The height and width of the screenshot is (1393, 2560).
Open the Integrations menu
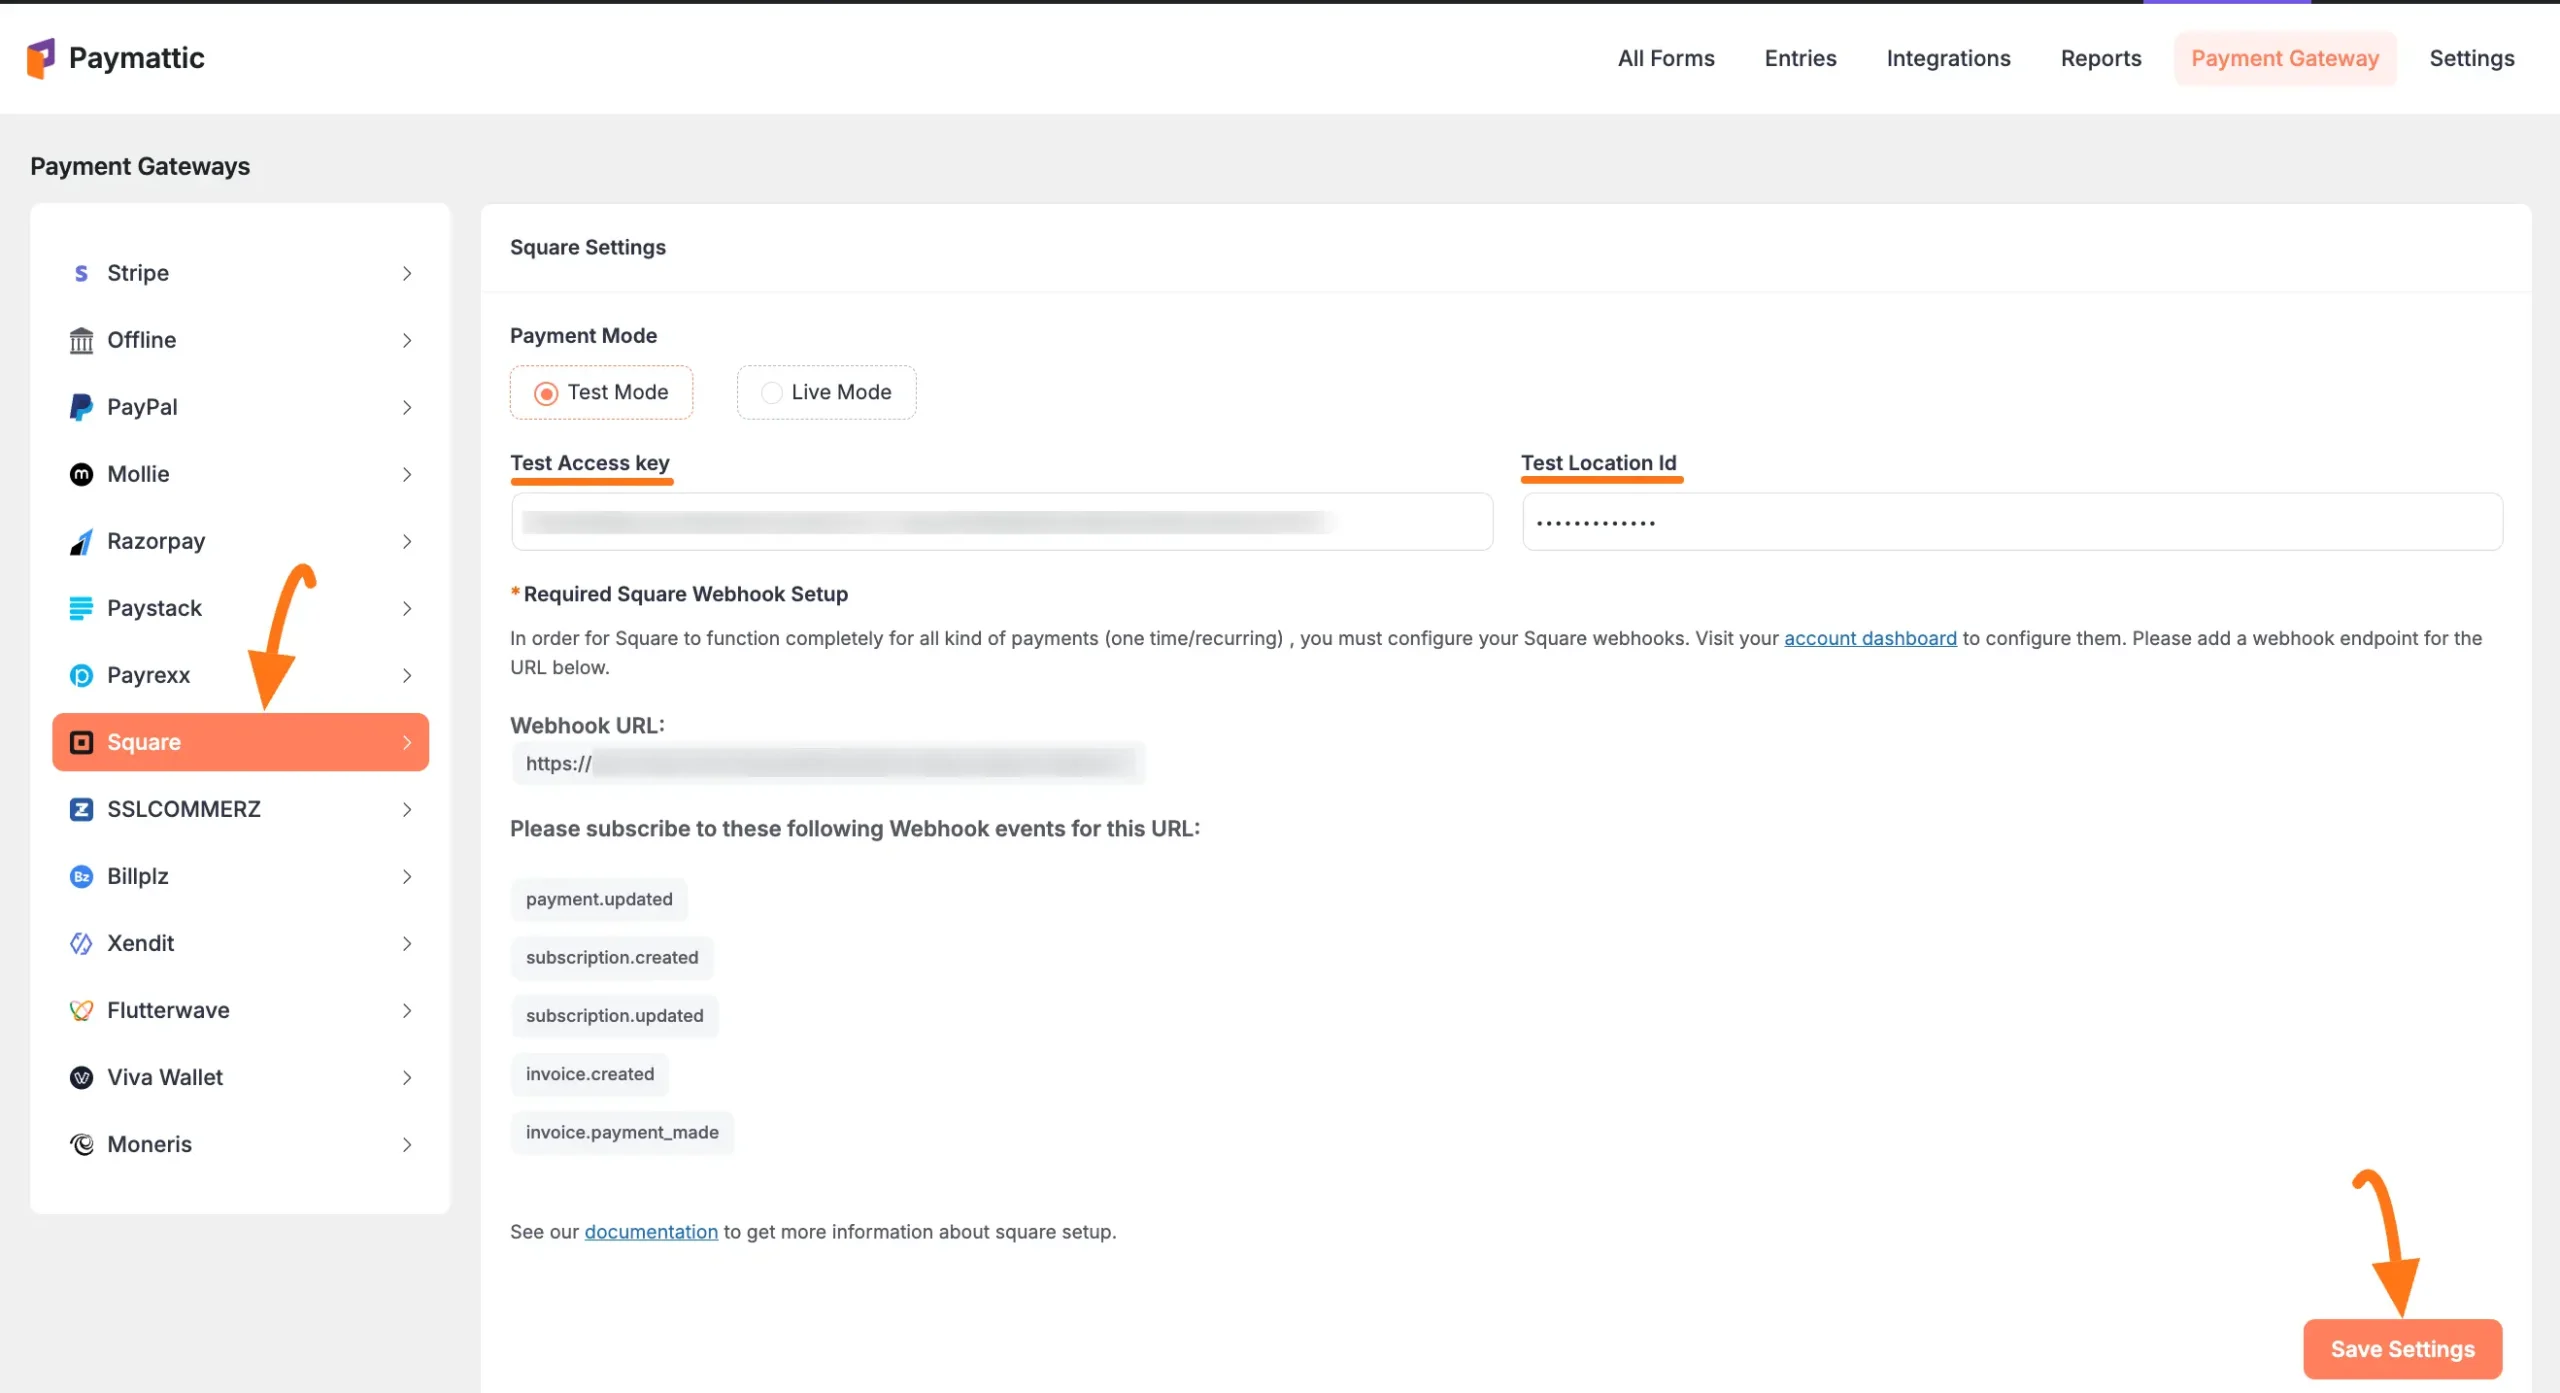(x=1948, y=58)
